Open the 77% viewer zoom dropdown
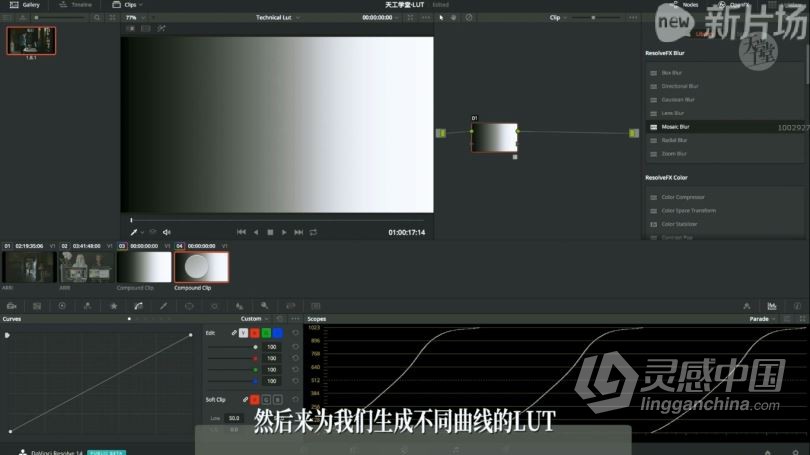The width and height of the screenshot is (810, 455). click(x=135, y=18)
